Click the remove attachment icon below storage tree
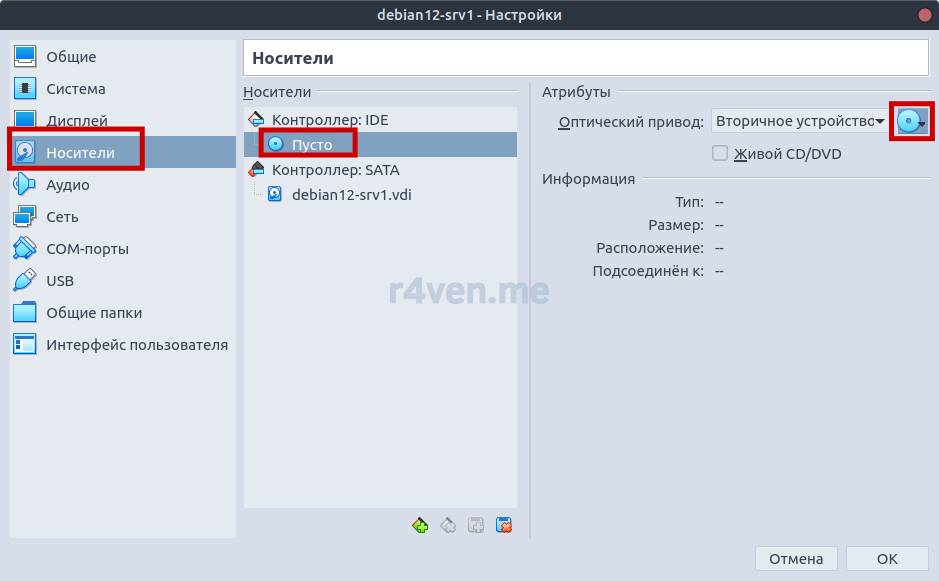 505,525
